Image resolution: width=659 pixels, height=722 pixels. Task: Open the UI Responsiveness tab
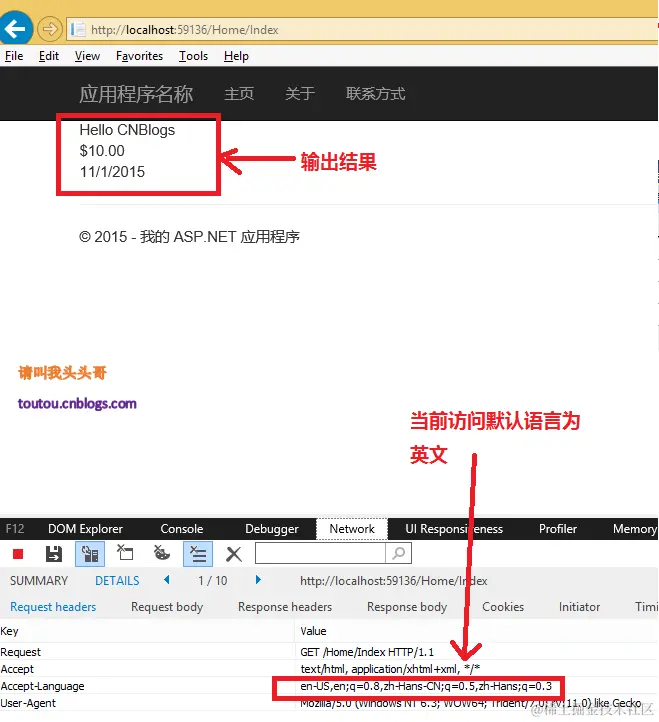pyautogui.click(x=454, y=529)
